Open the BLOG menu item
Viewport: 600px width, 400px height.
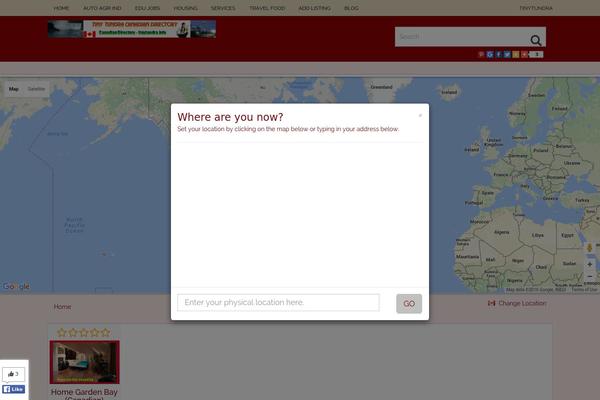click(x=351, y=8)
